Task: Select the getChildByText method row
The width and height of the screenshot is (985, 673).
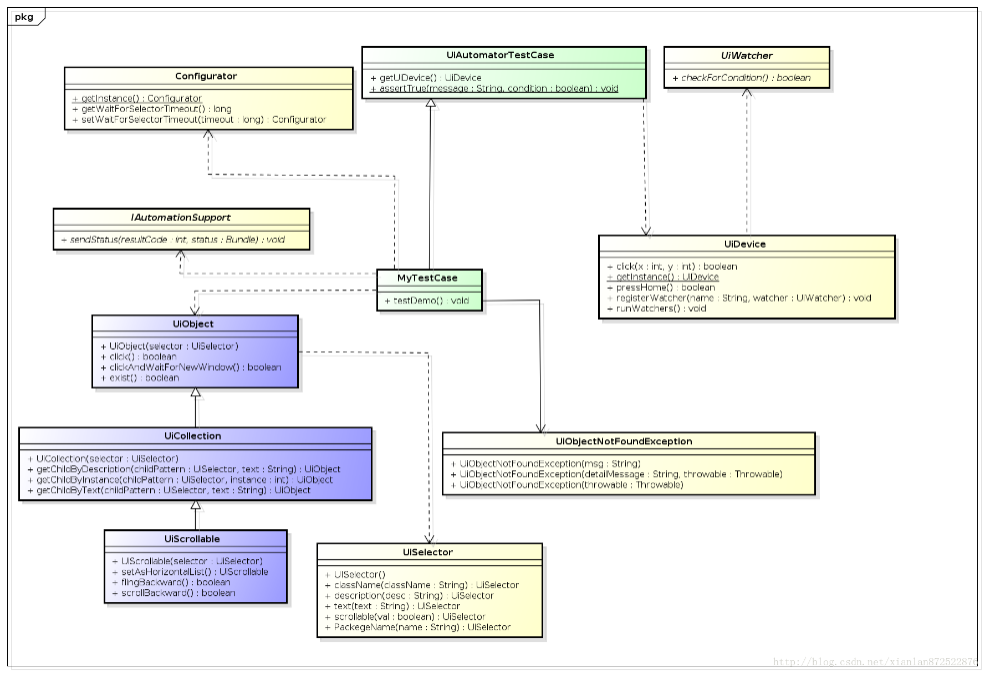Action: tap(169, 490)
